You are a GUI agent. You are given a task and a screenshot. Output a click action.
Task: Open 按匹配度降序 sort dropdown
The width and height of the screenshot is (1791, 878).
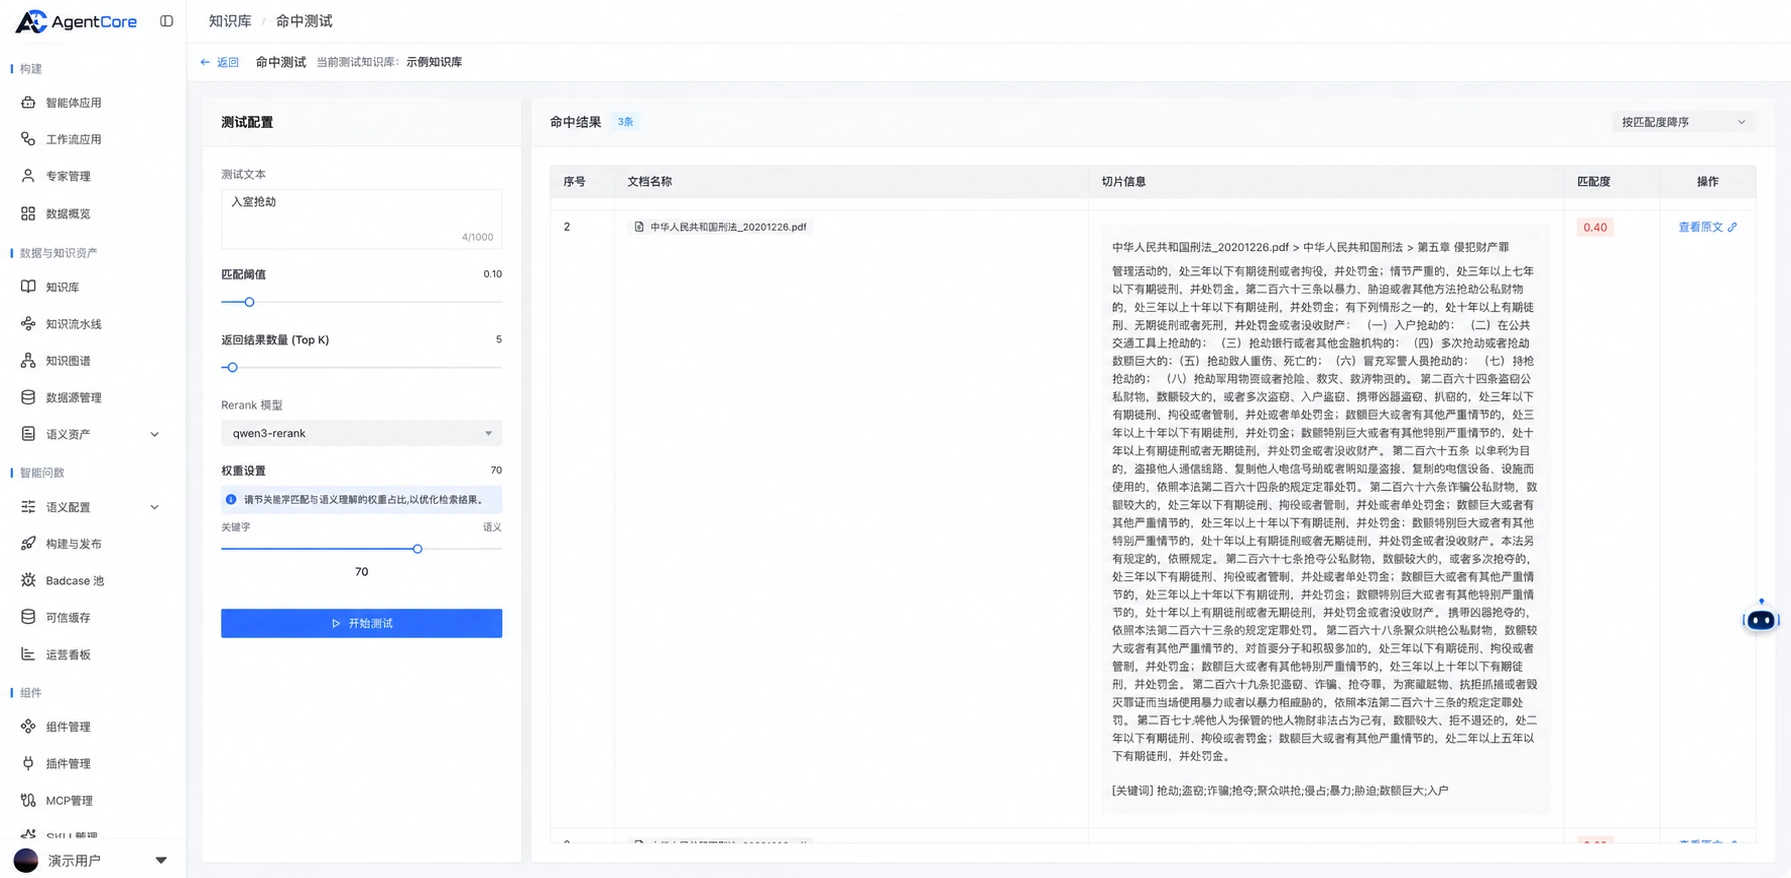click(x=1683, y=122)
